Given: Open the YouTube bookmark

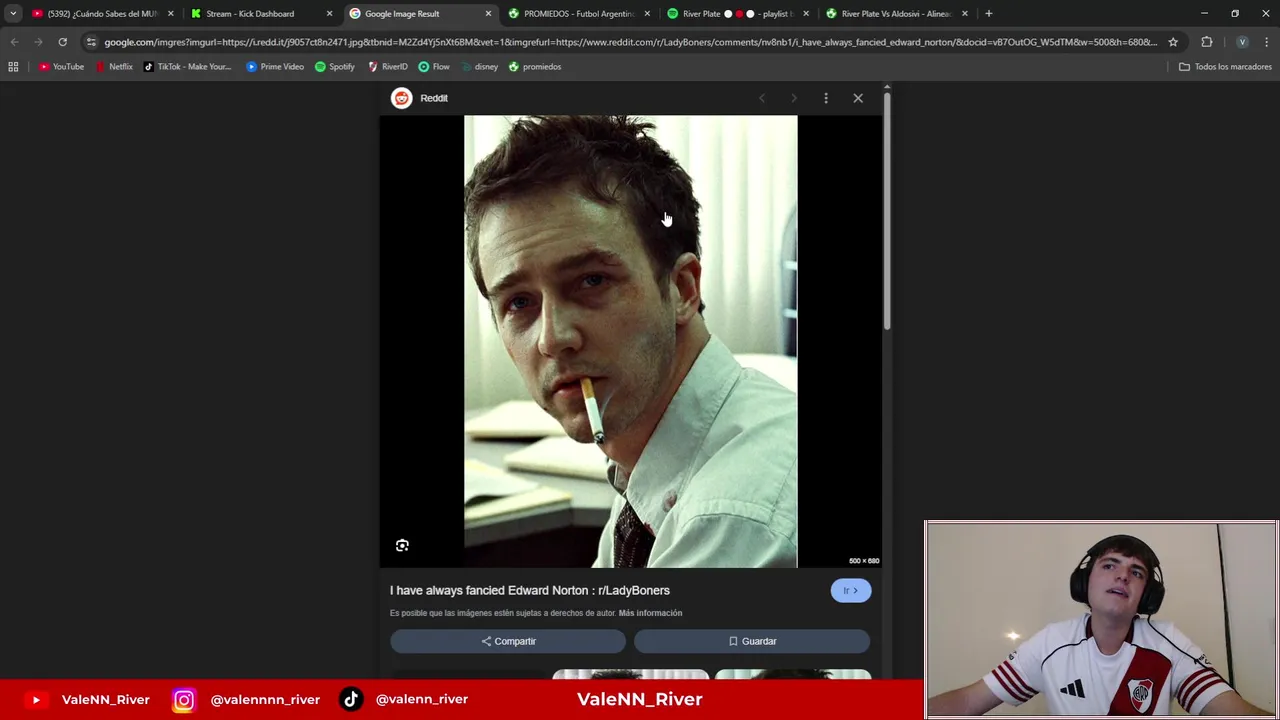Looking at the screenshot, I should pos(62,67).
